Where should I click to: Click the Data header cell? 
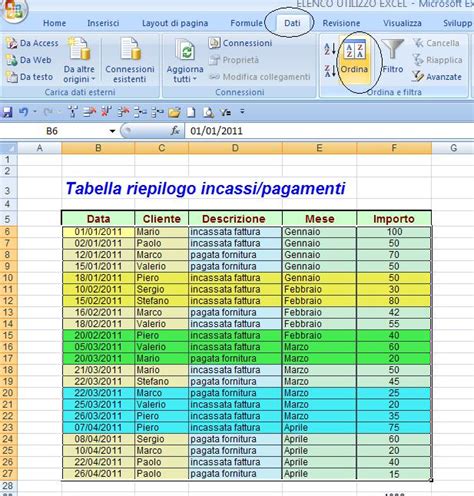[x=98, y=219]
